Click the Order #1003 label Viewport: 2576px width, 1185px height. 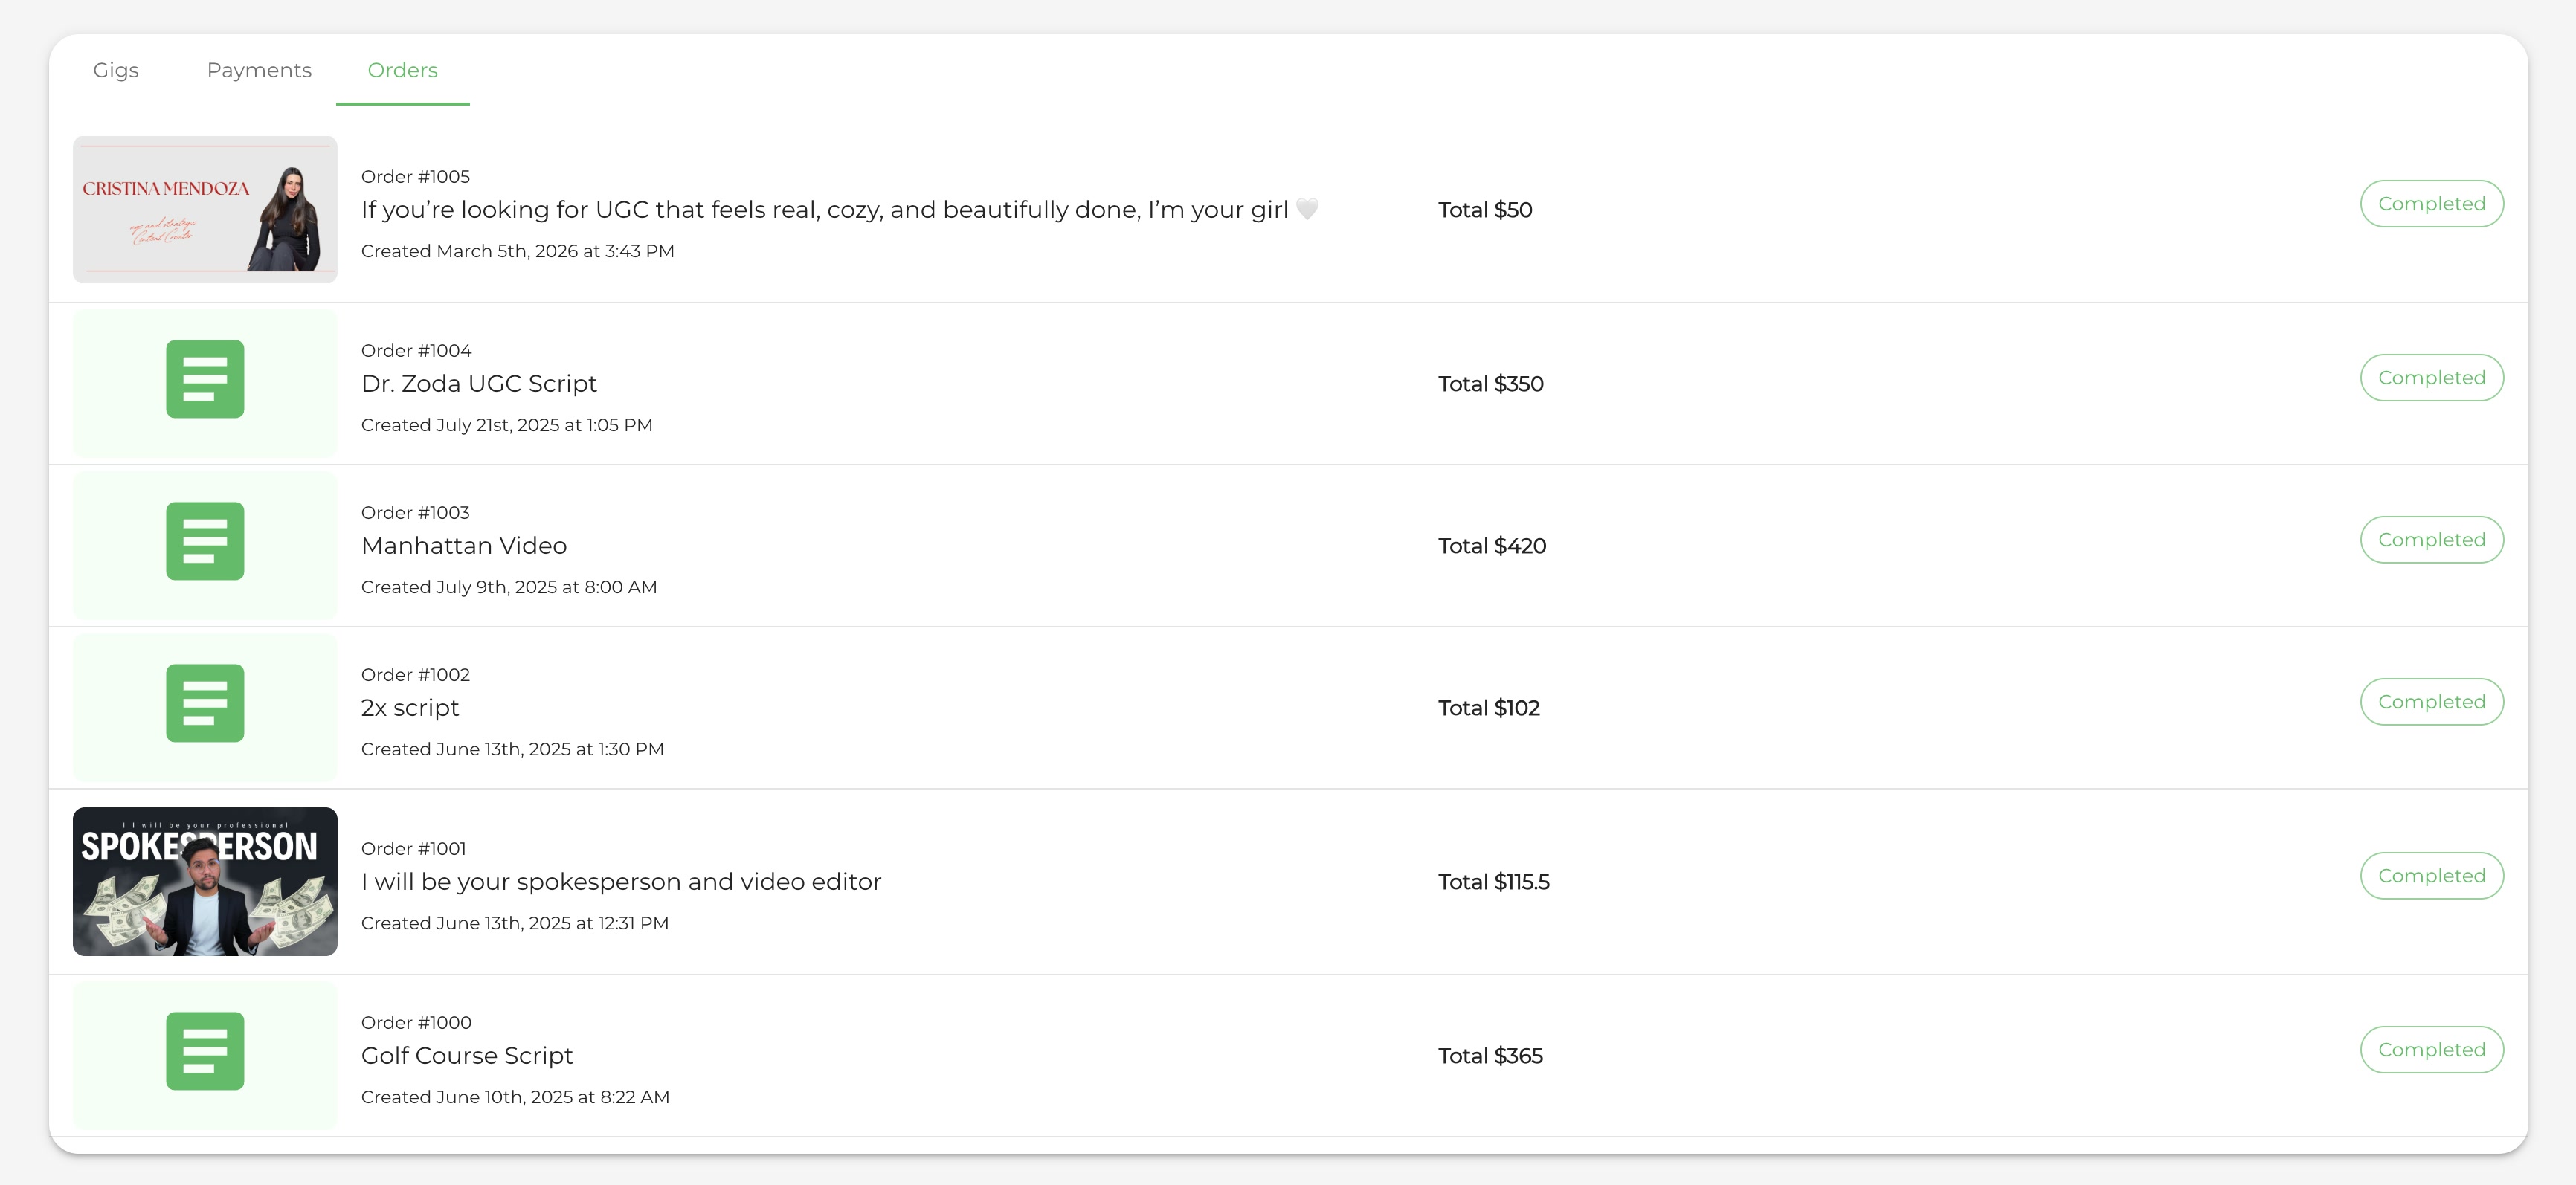point(415,513)
